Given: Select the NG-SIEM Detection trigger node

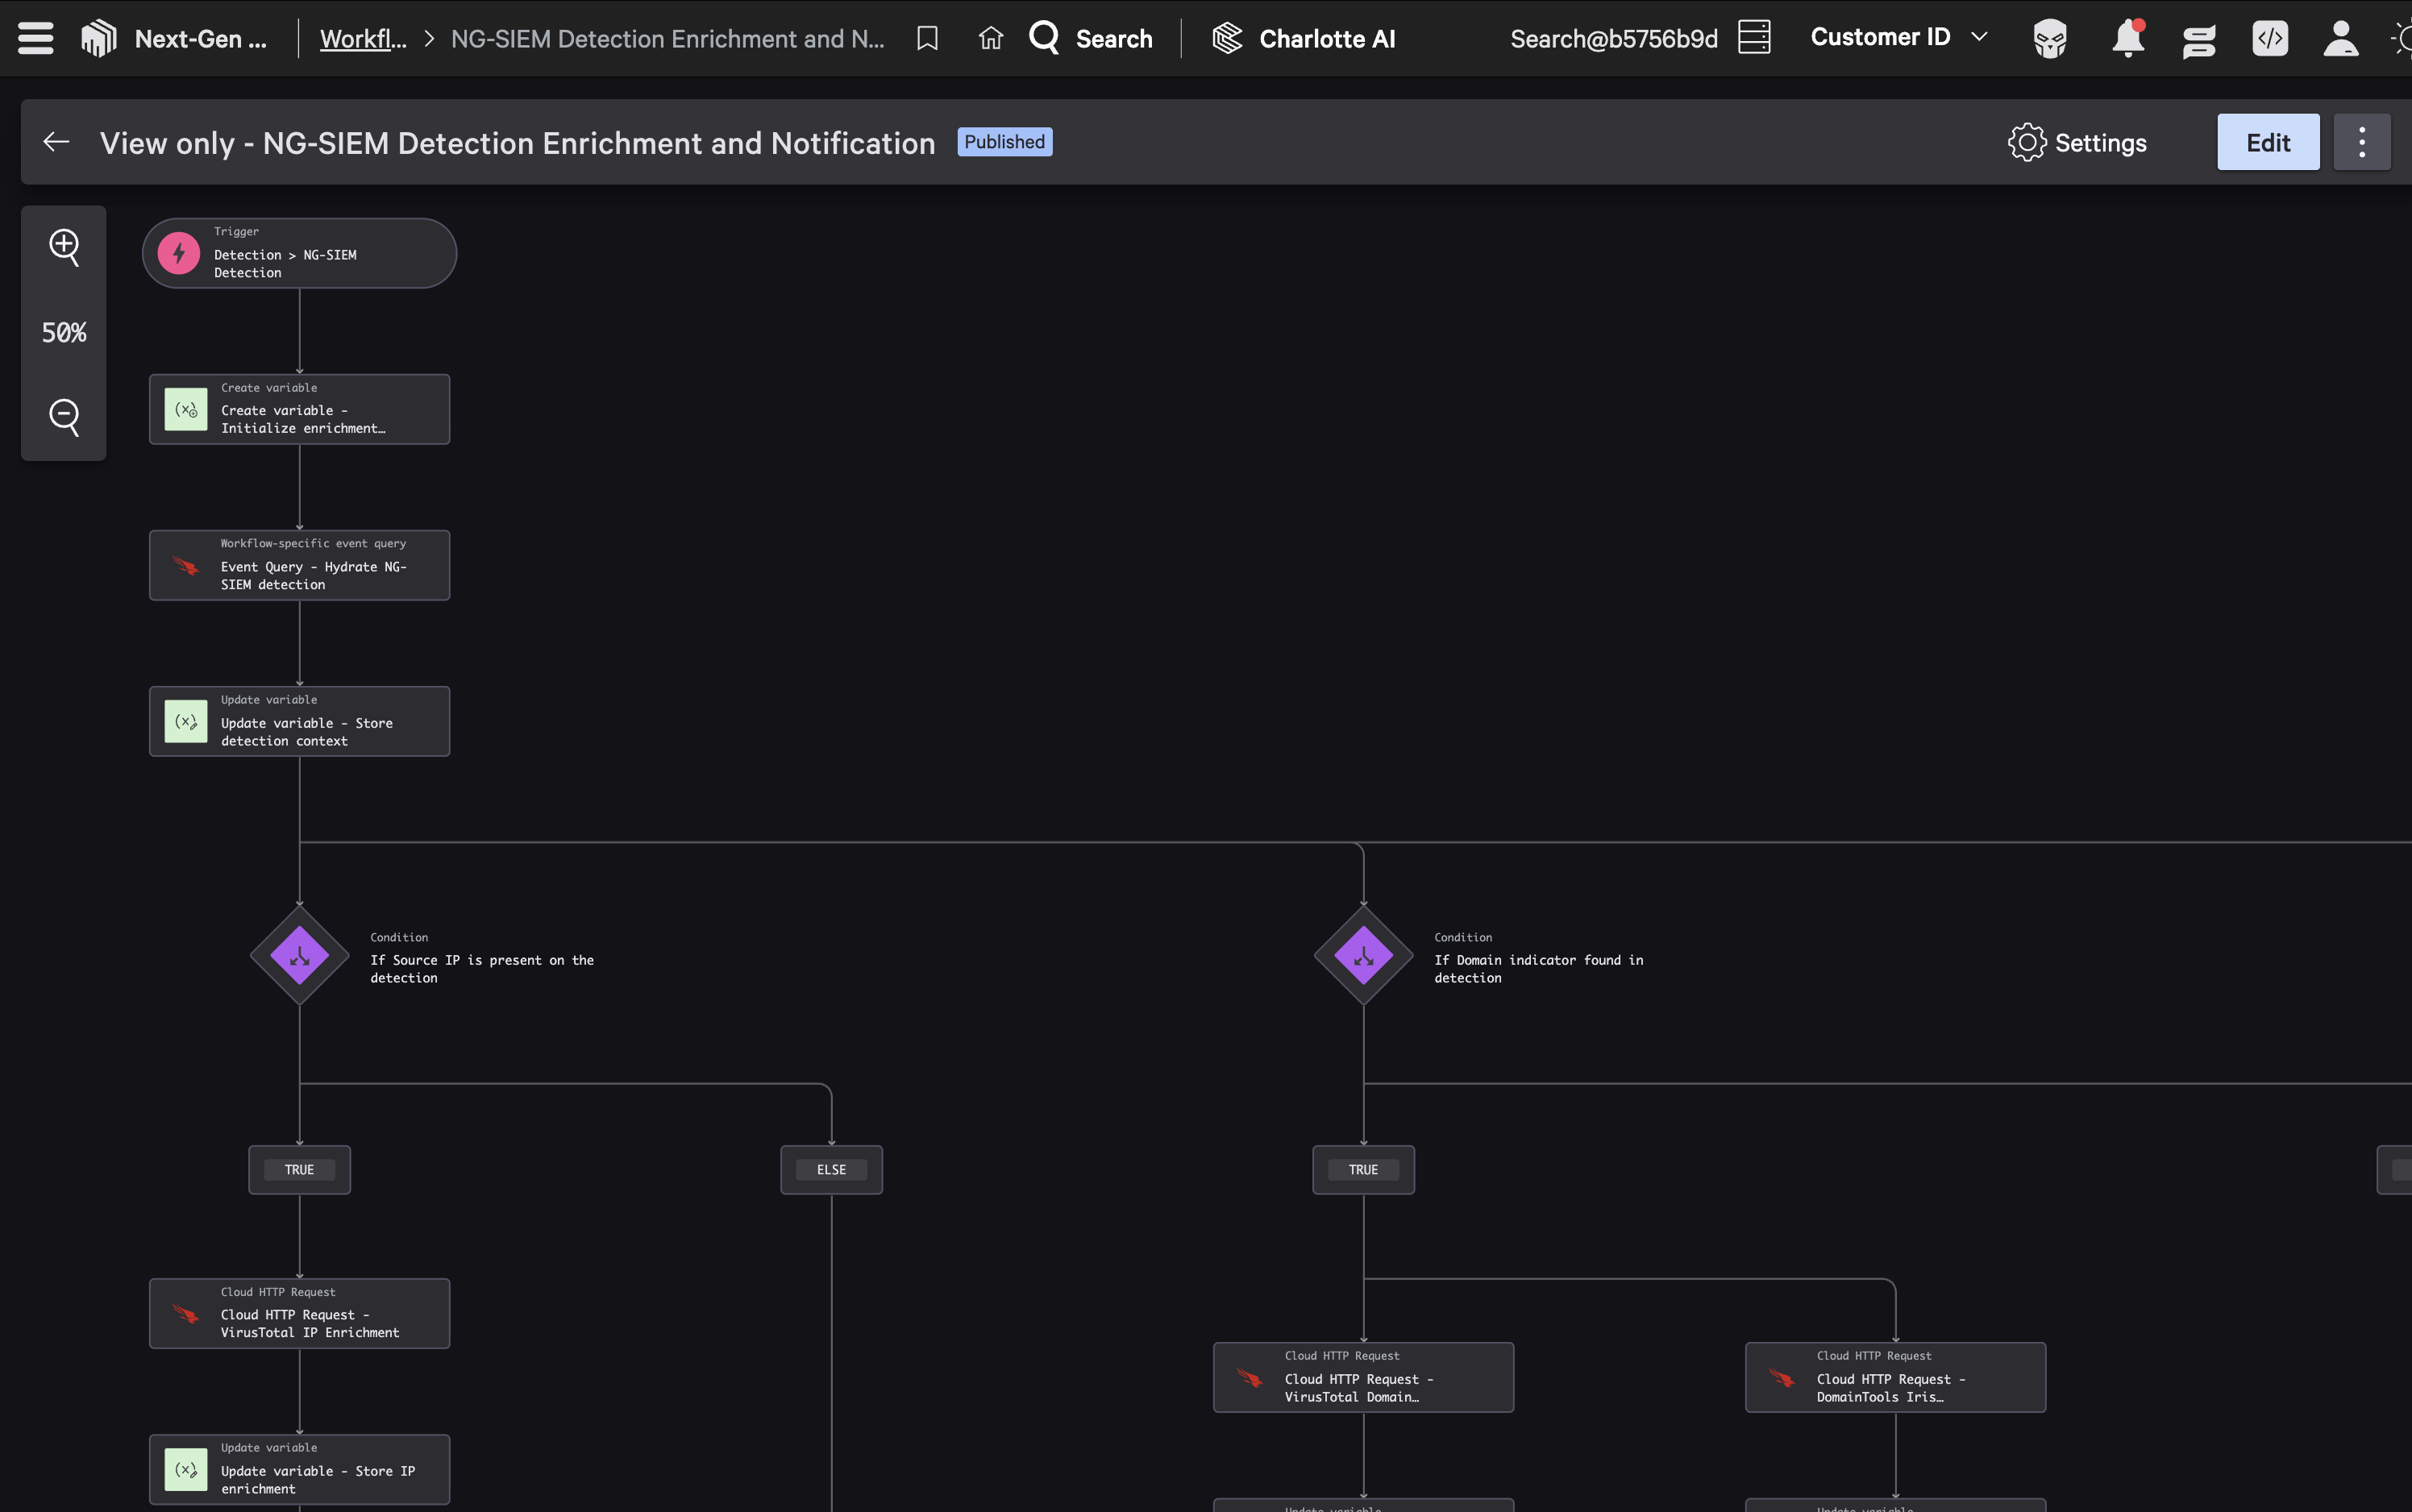Looking at the screenshot, I should coord(299,254).
